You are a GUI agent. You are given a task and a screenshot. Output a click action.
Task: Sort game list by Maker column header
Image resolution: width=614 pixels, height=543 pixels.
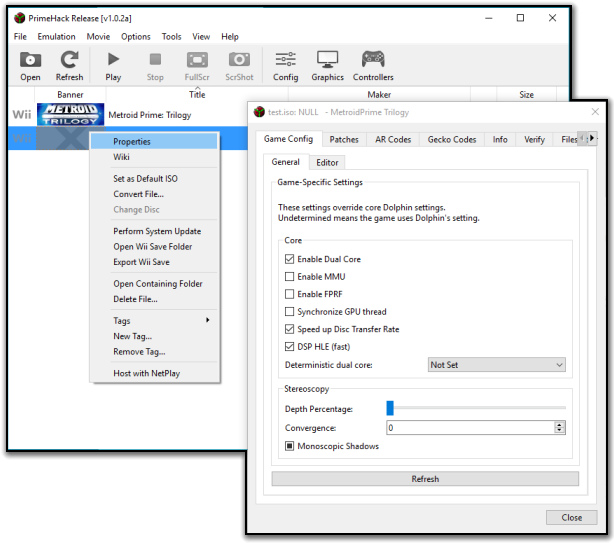[379, 94]
